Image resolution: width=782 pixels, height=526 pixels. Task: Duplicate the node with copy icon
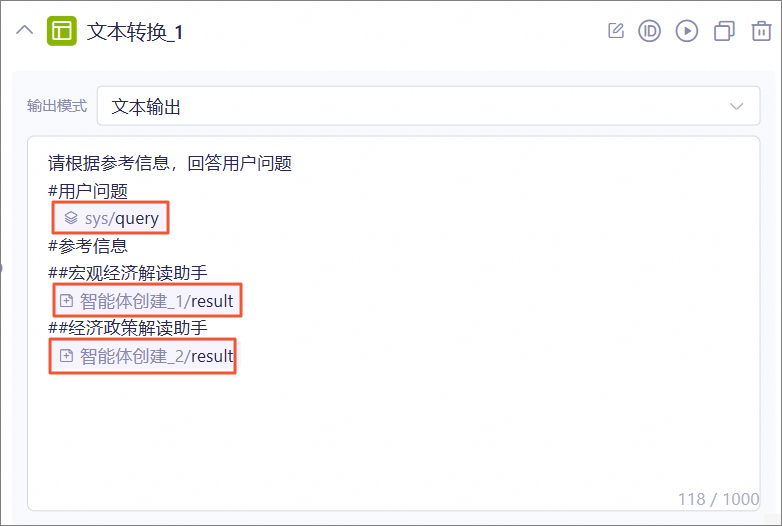724,31
